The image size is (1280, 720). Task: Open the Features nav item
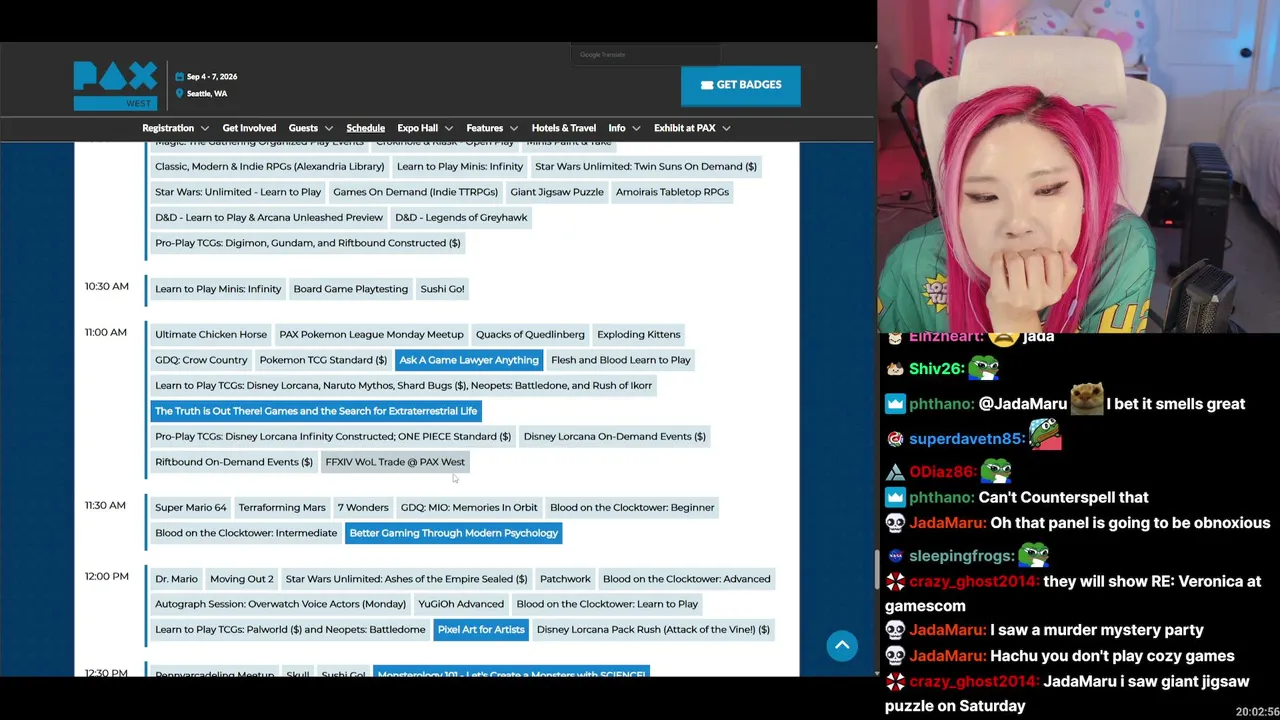[x=484, y=128]
